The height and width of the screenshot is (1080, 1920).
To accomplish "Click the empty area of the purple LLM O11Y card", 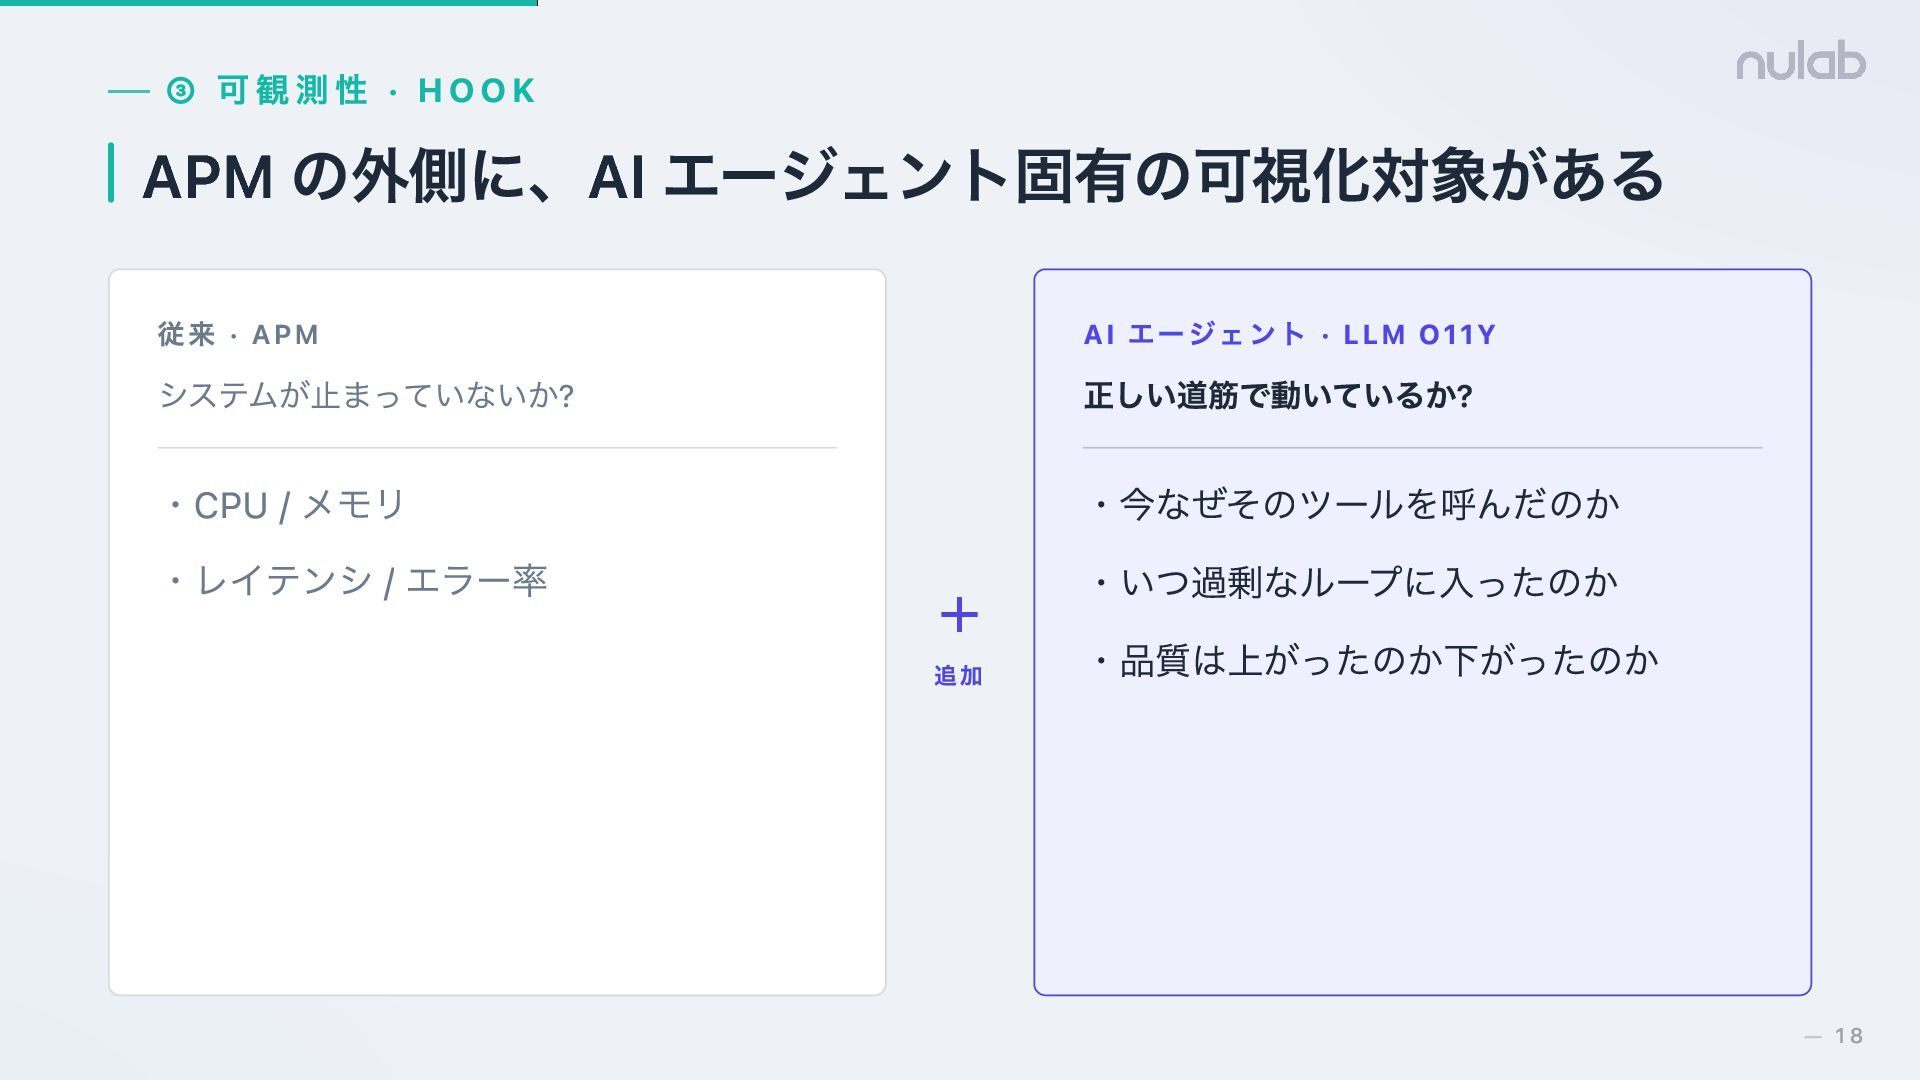I will tap(1422, 840).
